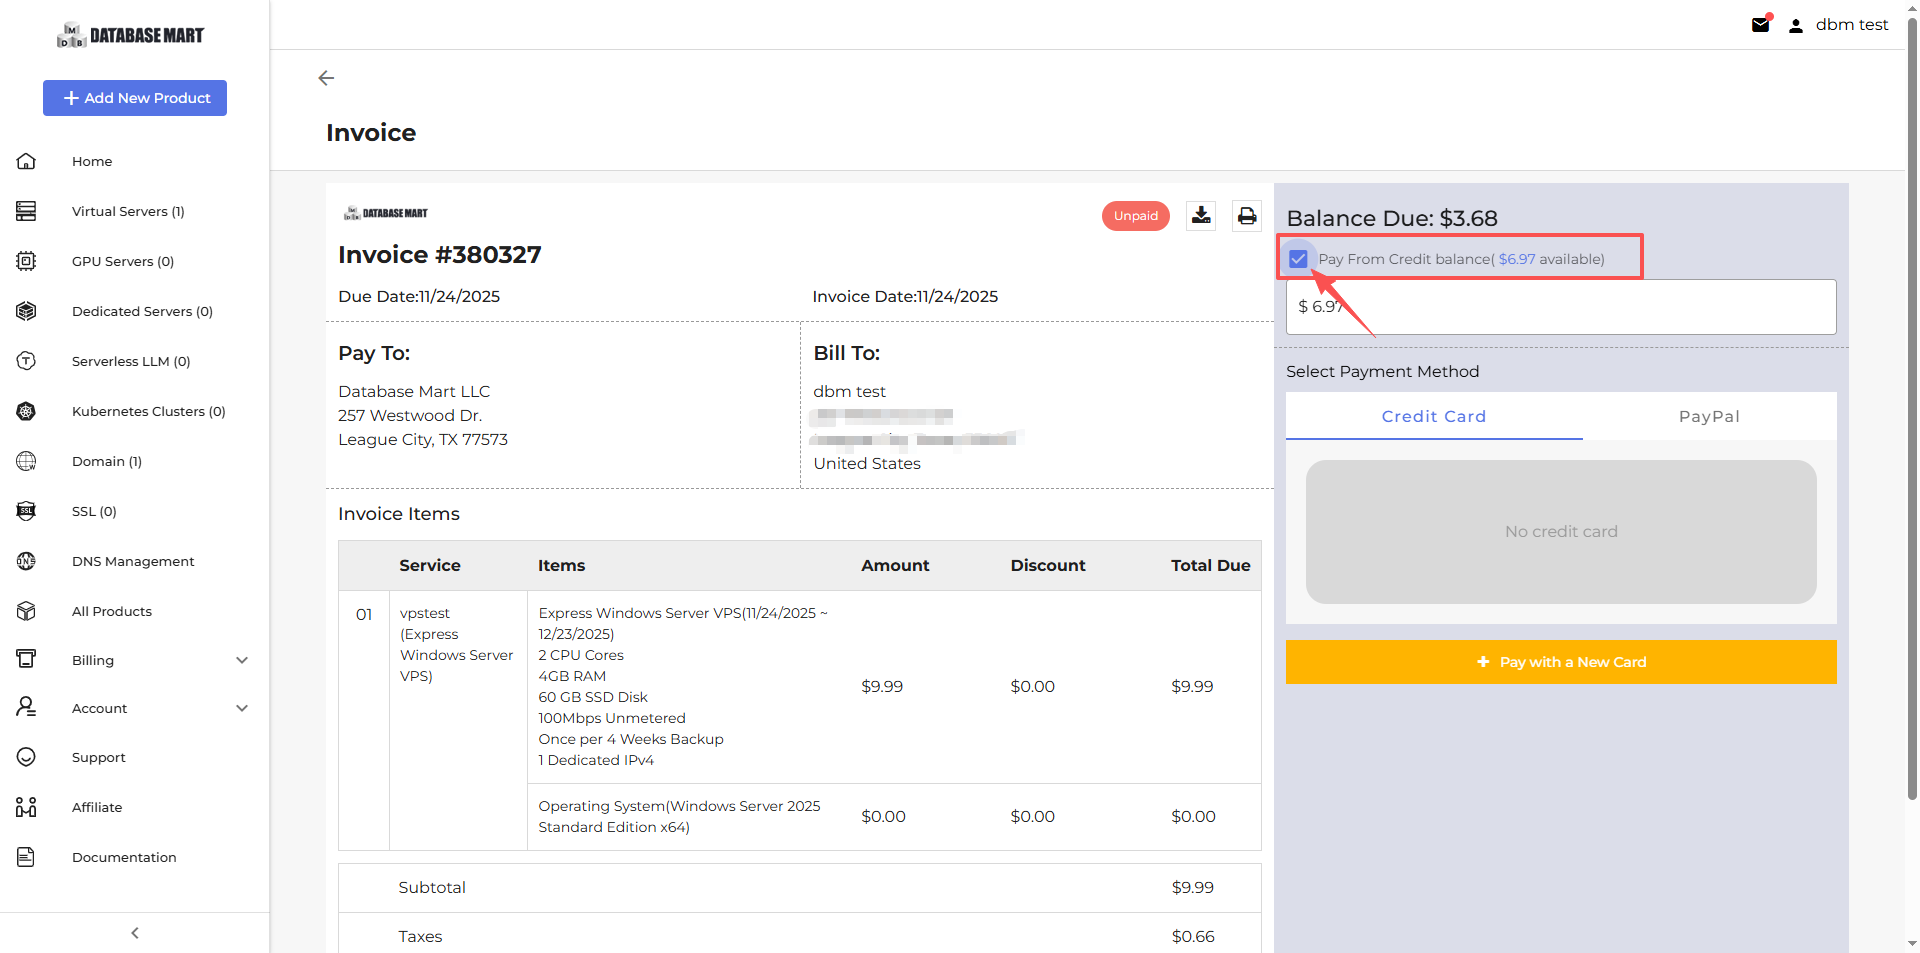The width and height of the screenshot is (1920, 953).
Task: Click the Database Mart logo in sidebar
Action: point(130,35)
